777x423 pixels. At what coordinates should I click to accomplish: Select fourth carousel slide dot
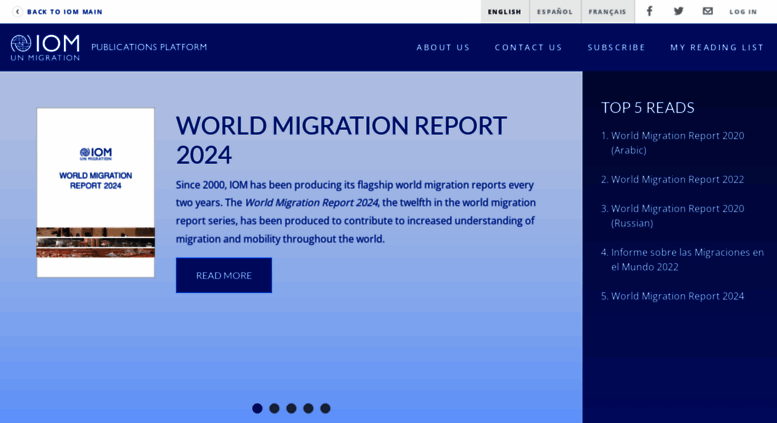(x=308, y=408)
